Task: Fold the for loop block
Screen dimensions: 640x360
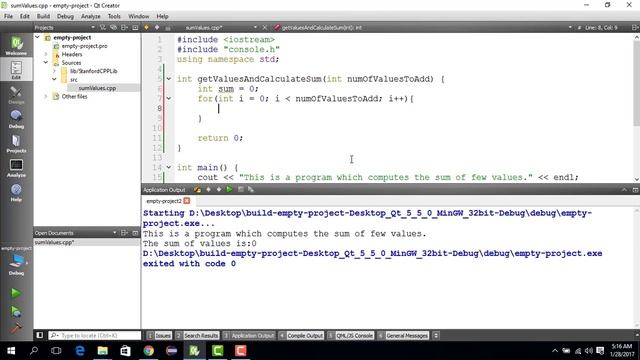Action: 169,98
